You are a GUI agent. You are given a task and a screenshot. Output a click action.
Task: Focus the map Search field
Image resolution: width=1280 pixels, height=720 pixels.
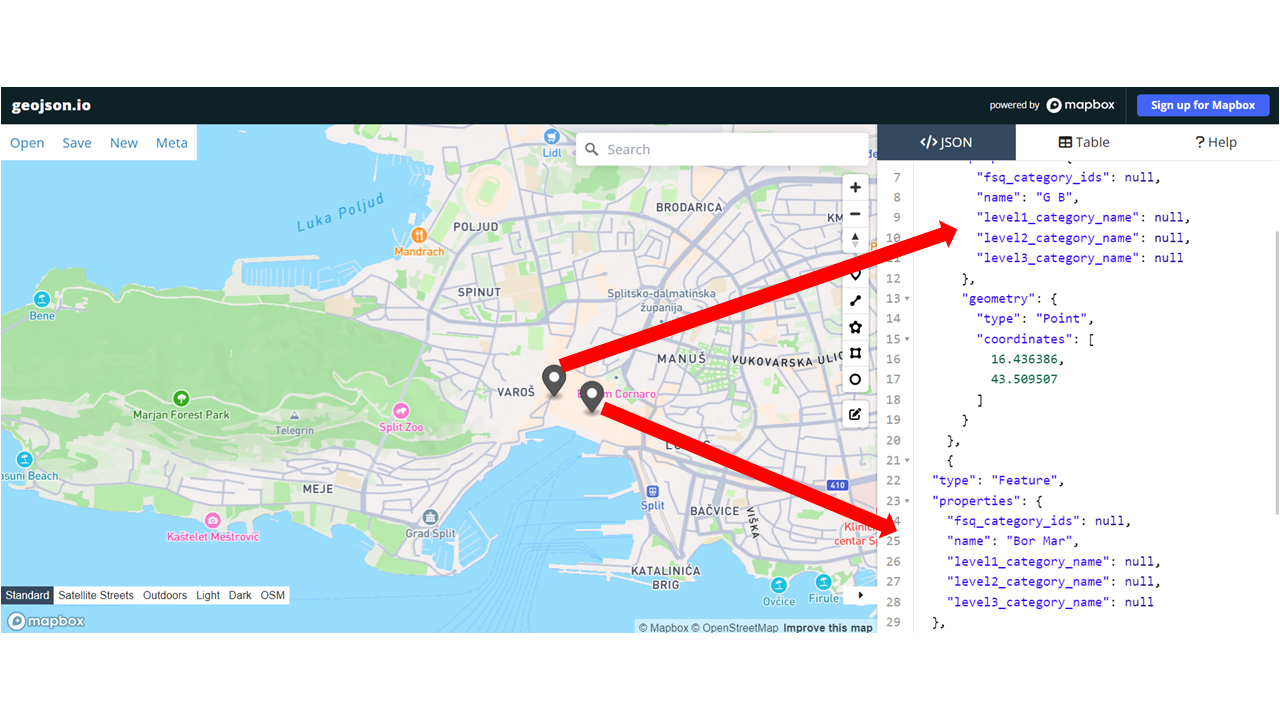pyautogui.click(x=722, y=149)
